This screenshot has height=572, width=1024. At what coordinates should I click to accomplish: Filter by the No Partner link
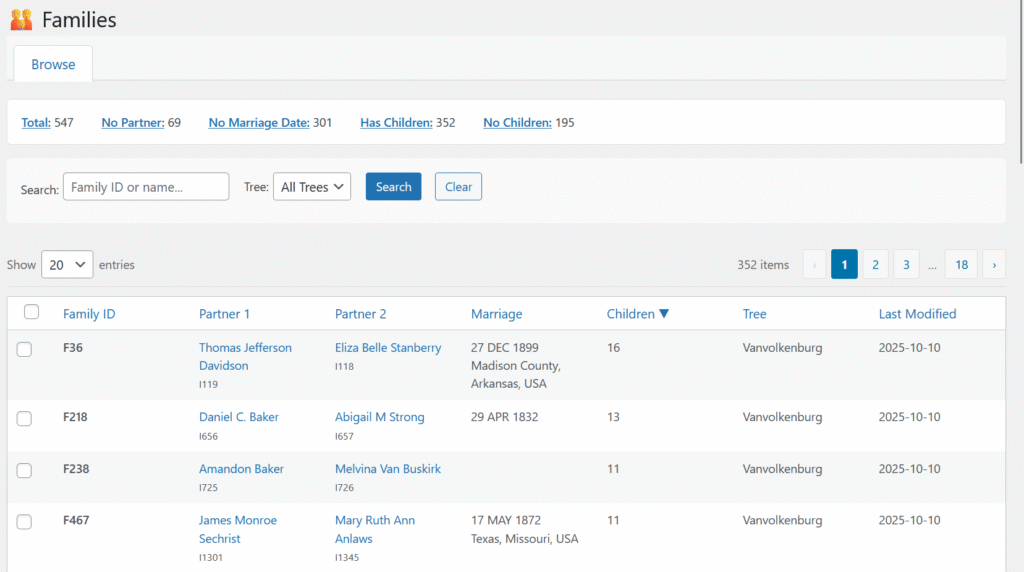132,123
